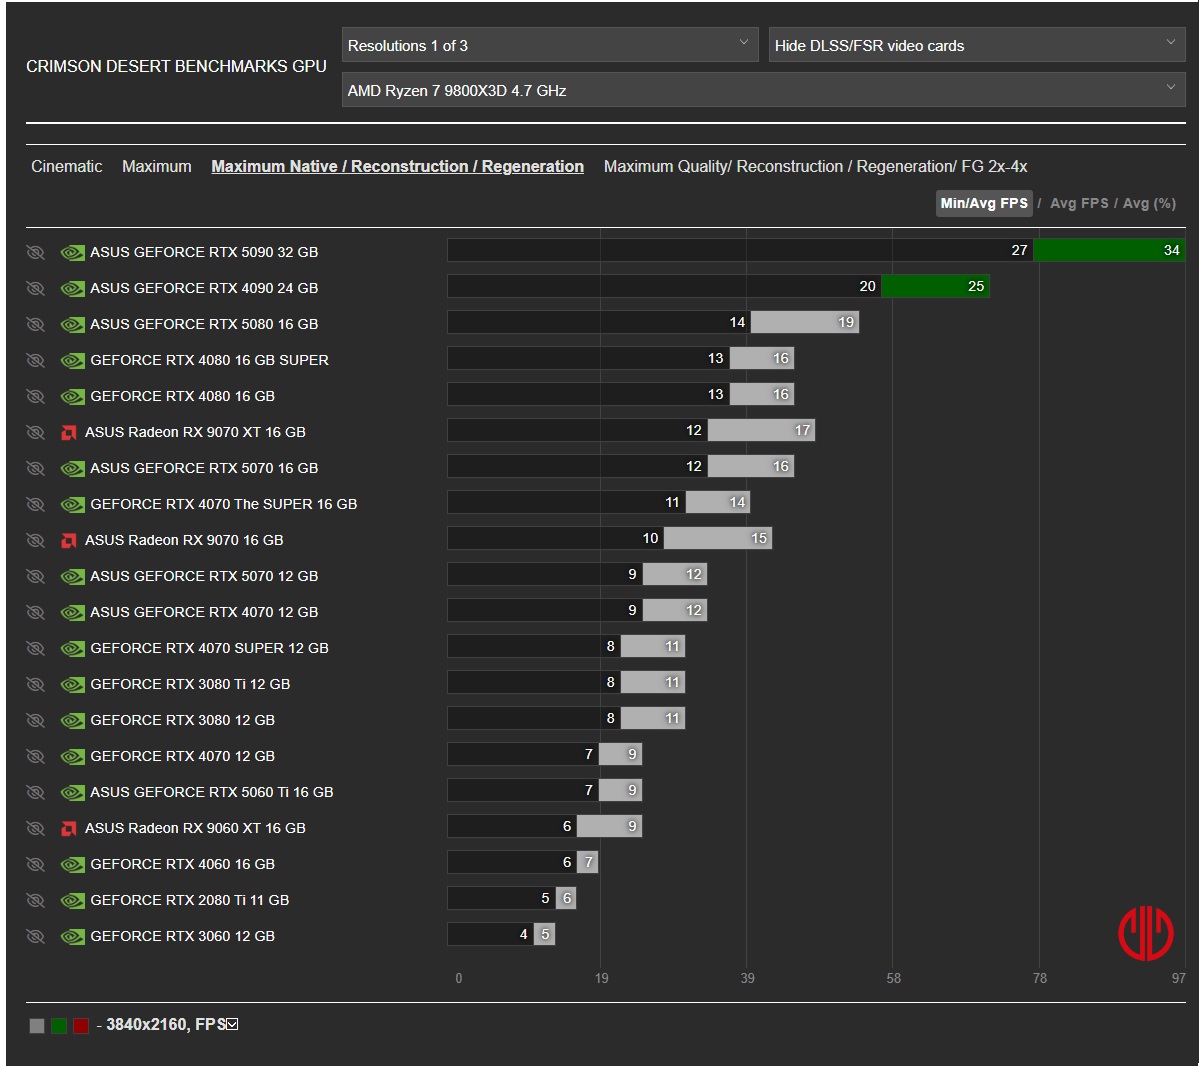This screenshot has height=1067, width=1199.
Task: Click the NVIDIA logo beside ASUS RTX 5070 12 GB
Action: pos(73,576)
